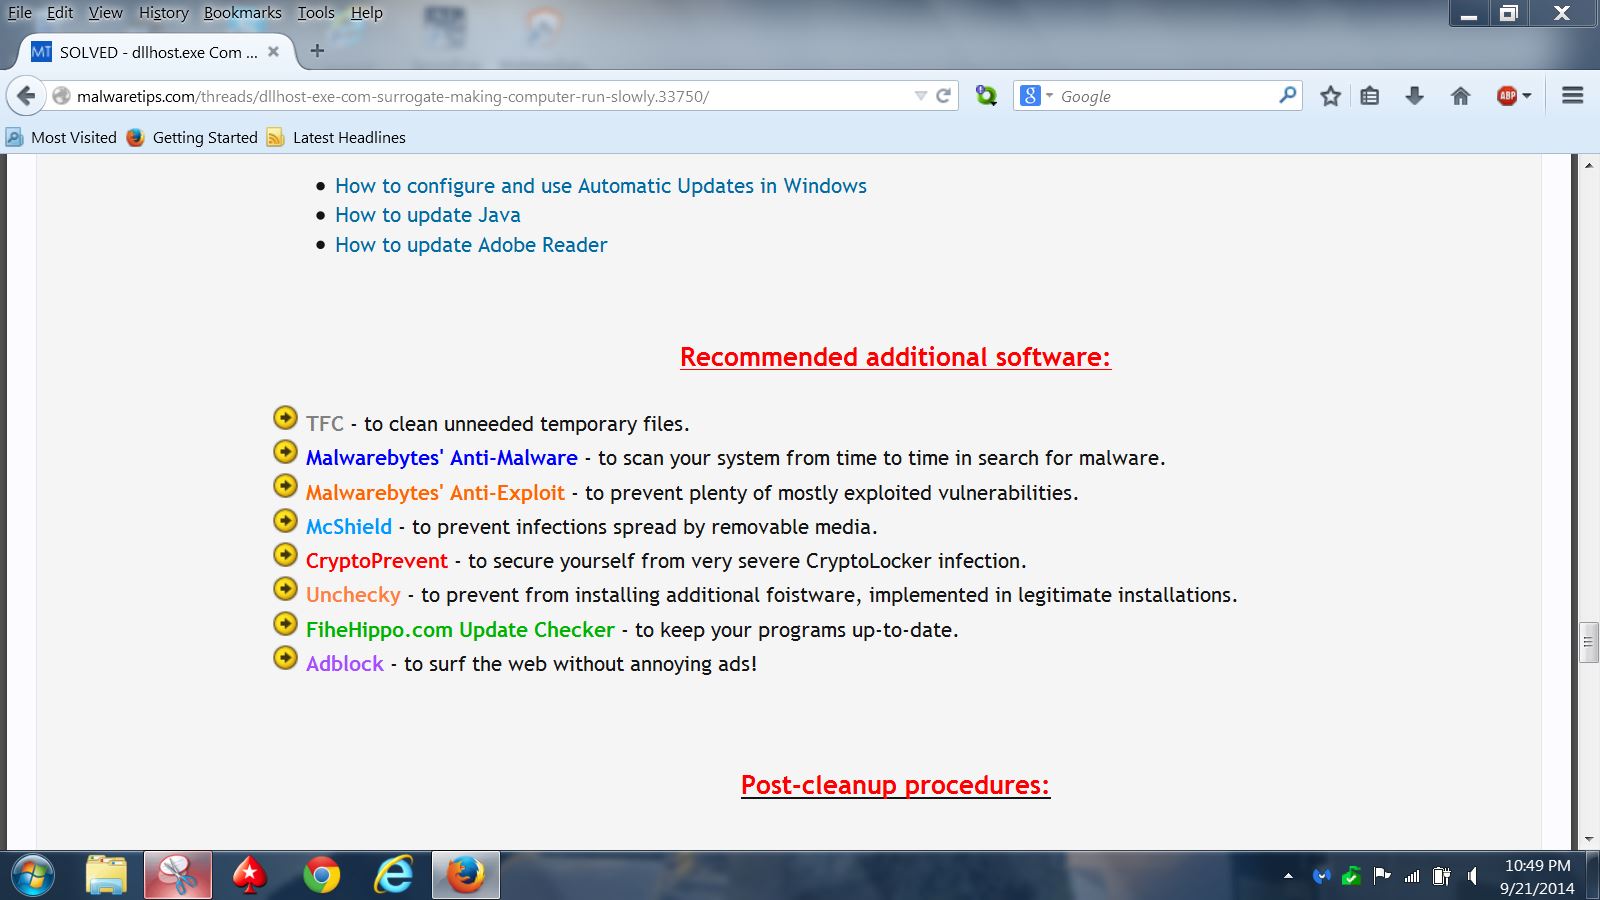Follow the FiheHippo.com Update Checker link
The height and width of the screenshot is (900, 1600).
click(x=460, y=630)
